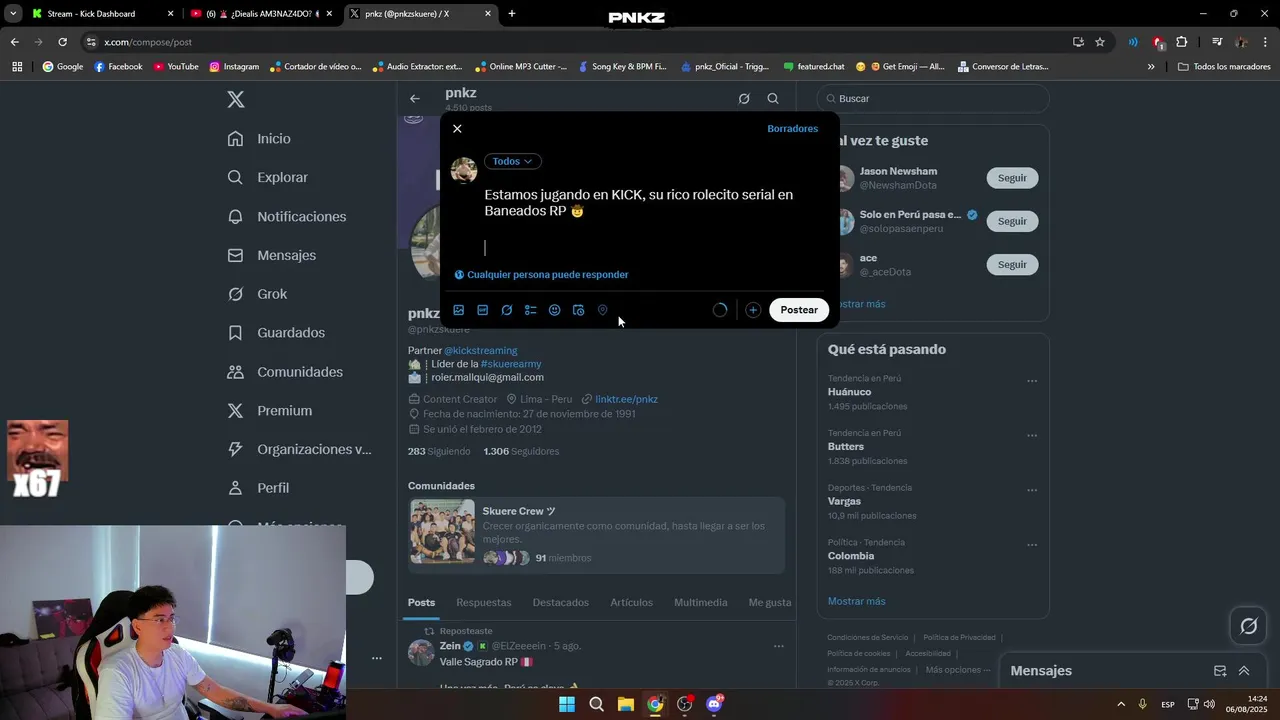Schedule the post with calendar icon
Image resolution: width=1280 pixels, height=720 pixels.
579,310
